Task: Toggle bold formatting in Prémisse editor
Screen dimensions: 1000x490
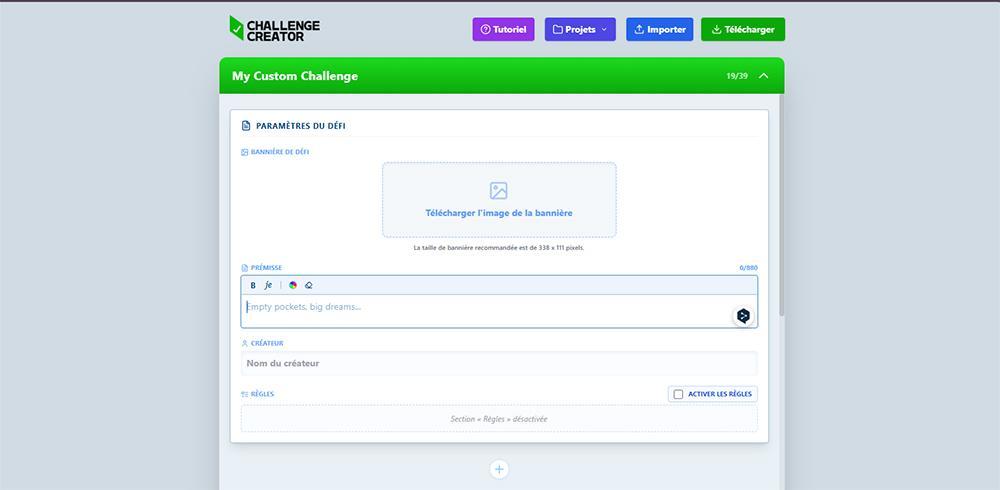Action: [253, 285]
